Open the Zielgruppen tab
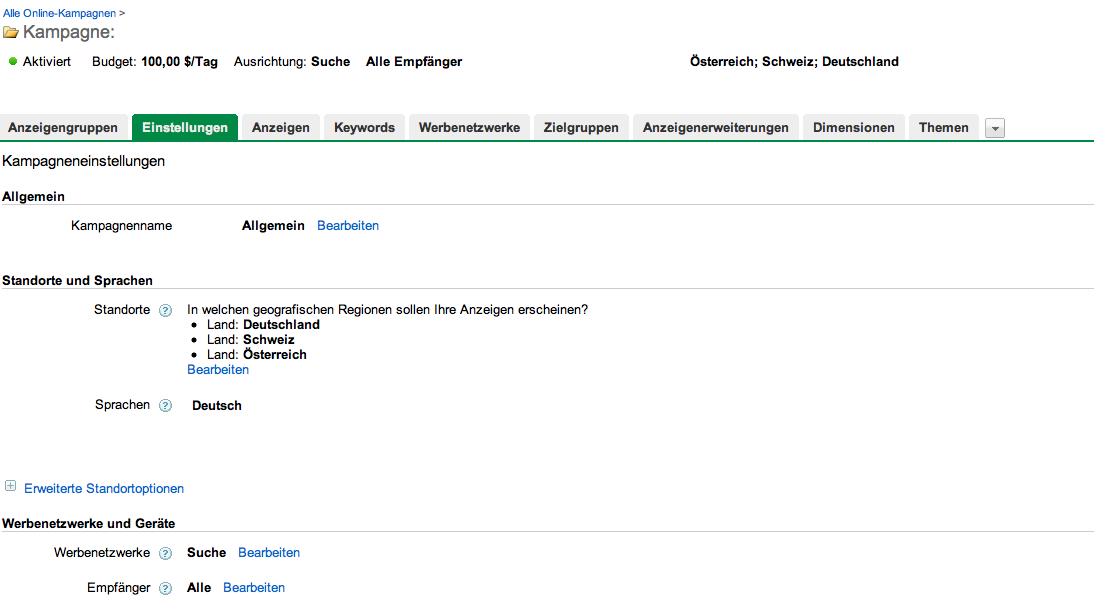The image size is (1094, 614). tap(581, 128)
